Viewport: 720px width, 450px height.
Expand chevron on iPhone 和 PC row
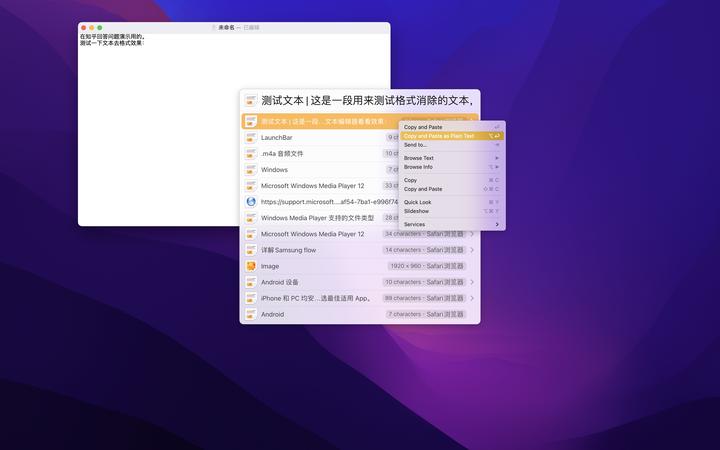click(472, 298)
